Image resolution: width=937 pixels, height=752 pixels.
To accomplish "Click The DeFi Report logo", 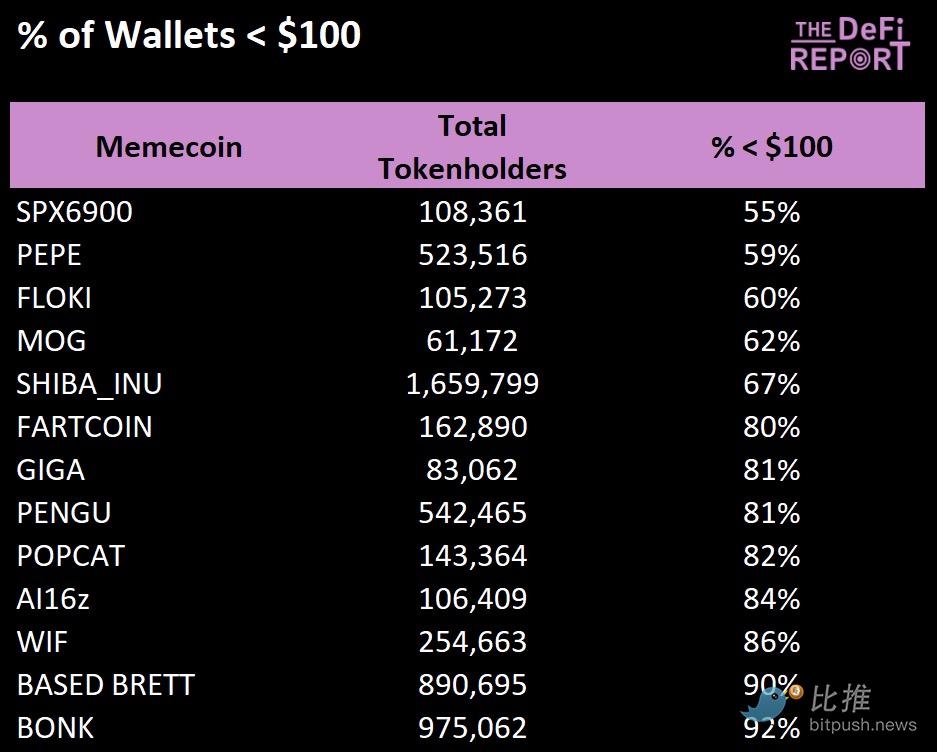I will pos(849,45).
